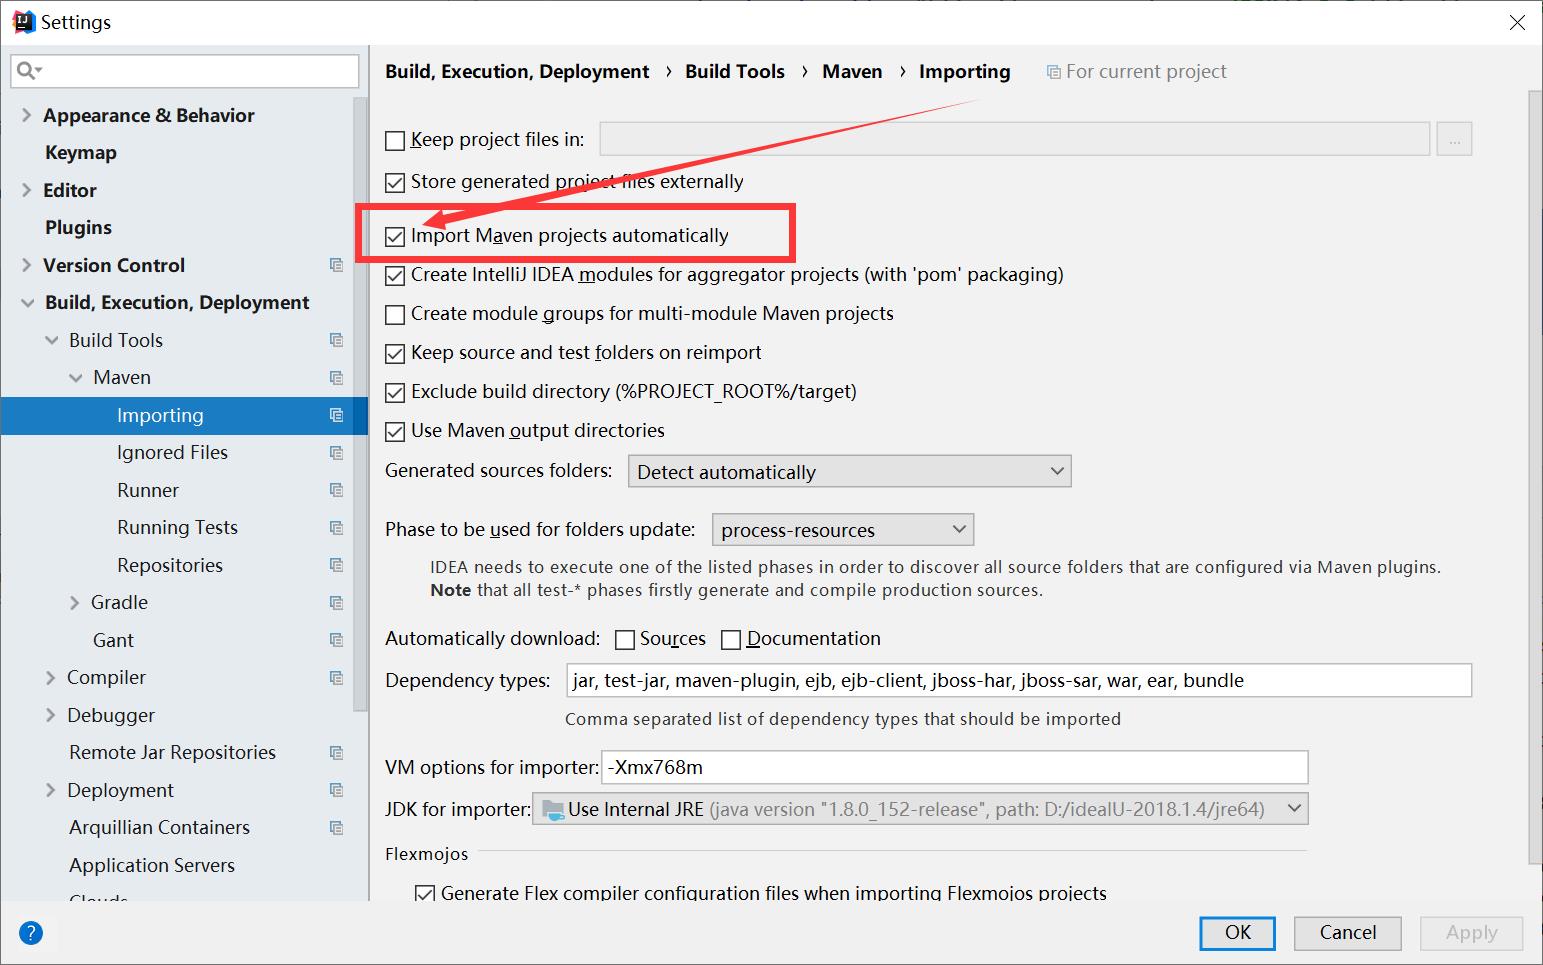The width and height of the screenshot is (1543, 965).
Task: Click project-level icon next to Gradle
Action: click(336, 603)
